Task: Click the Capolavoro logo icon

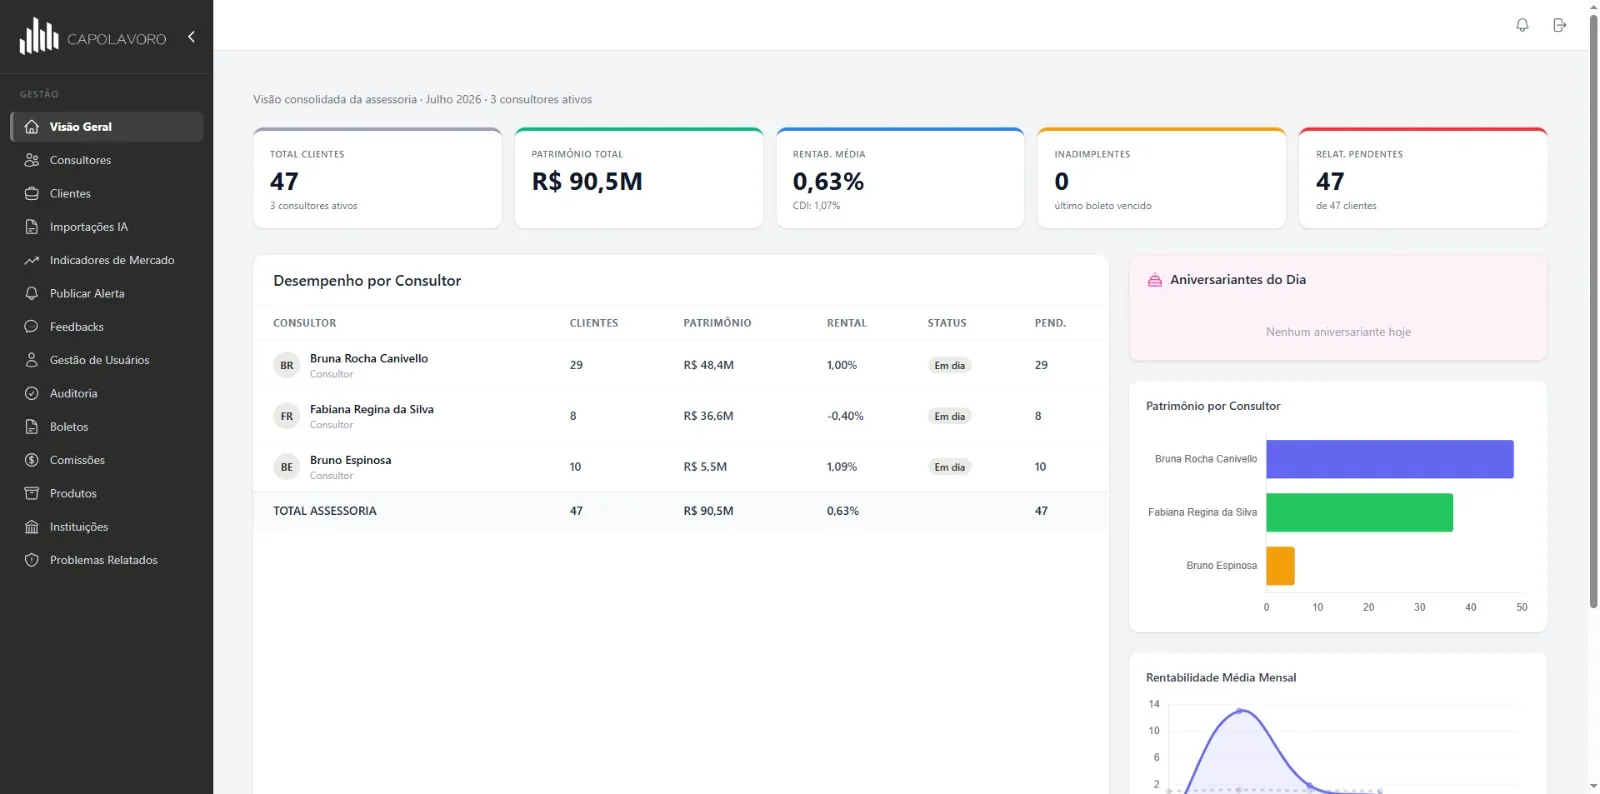Action: [39, 36]
